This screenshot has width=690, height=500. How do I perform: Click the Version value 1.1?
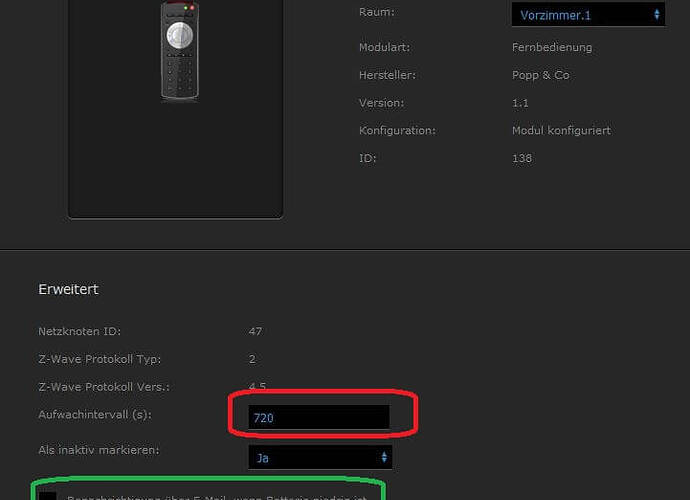pyautogui.click(x=520, y=103)
